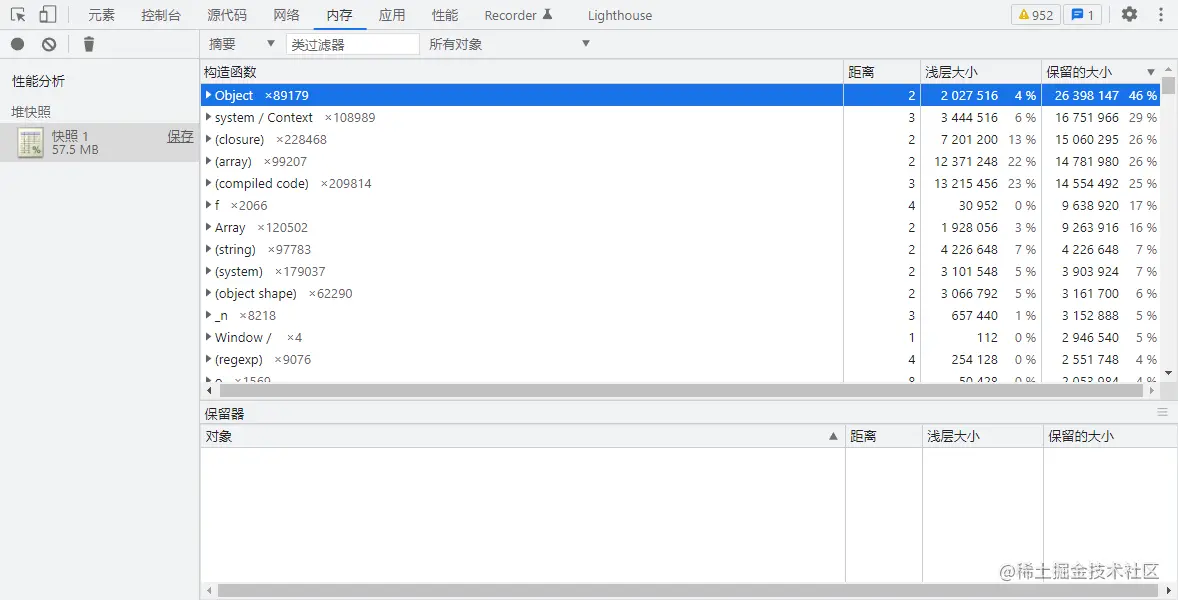The height and width of the screenshot is (600, 1178).
Task: Sort retainers by the 对象 column header
Action: coord(522,436)
